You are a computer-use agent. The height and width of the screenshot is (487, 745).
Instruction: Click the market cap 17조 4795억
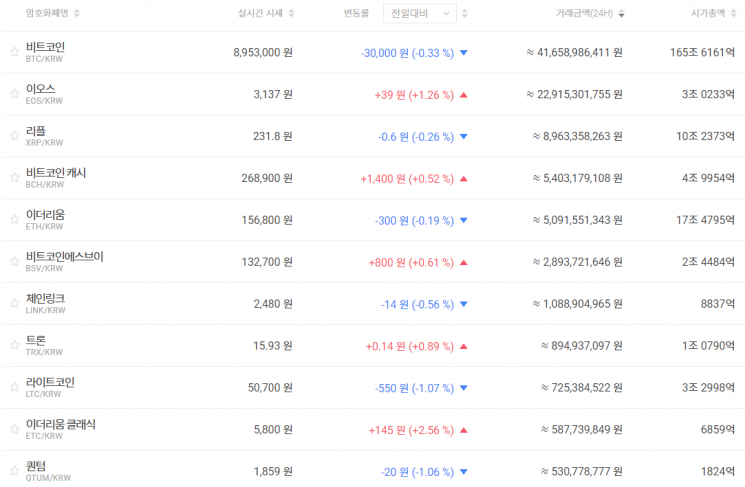pos(706,220)
